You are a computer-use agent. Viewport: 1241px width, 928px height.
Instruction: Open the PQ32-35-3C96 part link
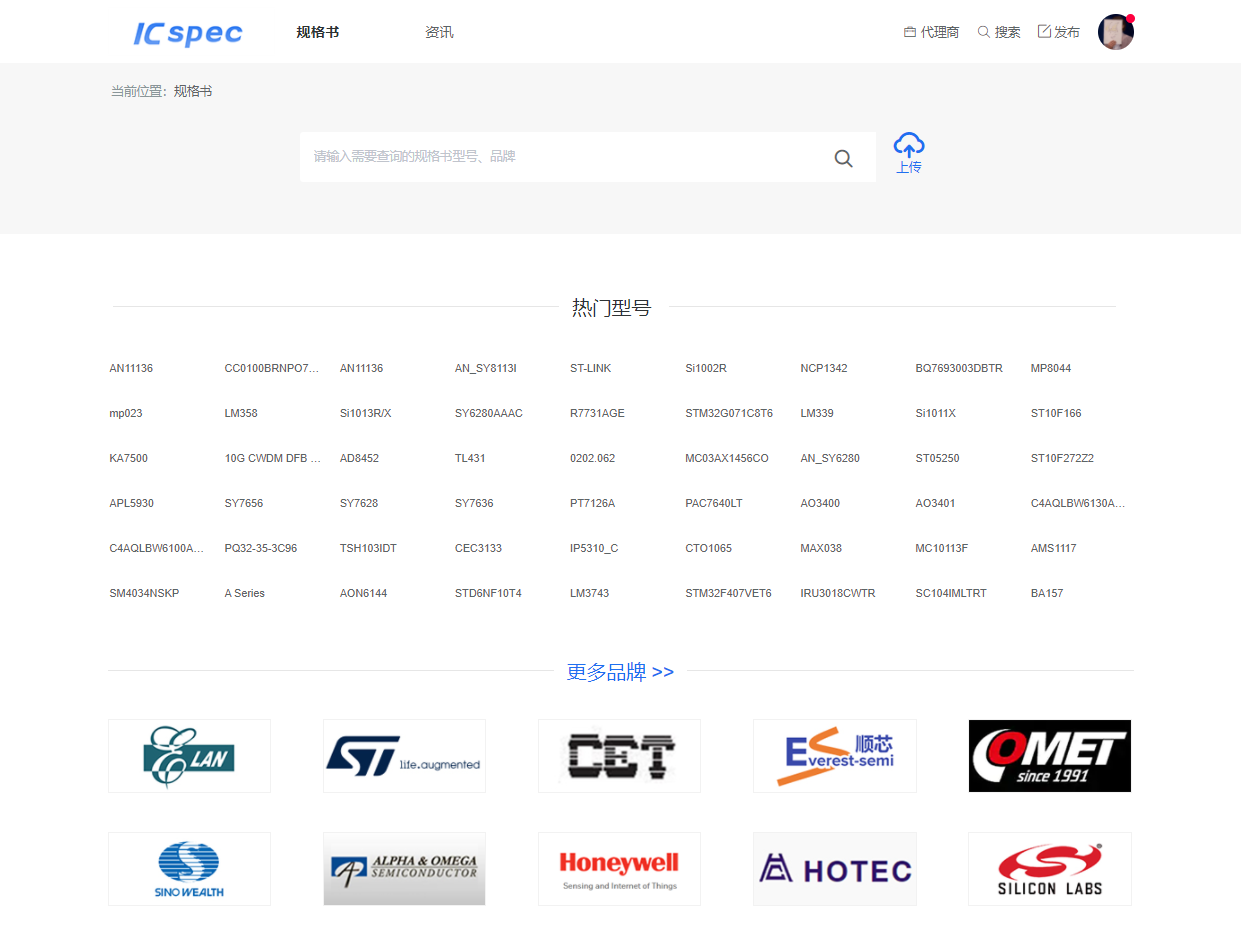(261, 548)
